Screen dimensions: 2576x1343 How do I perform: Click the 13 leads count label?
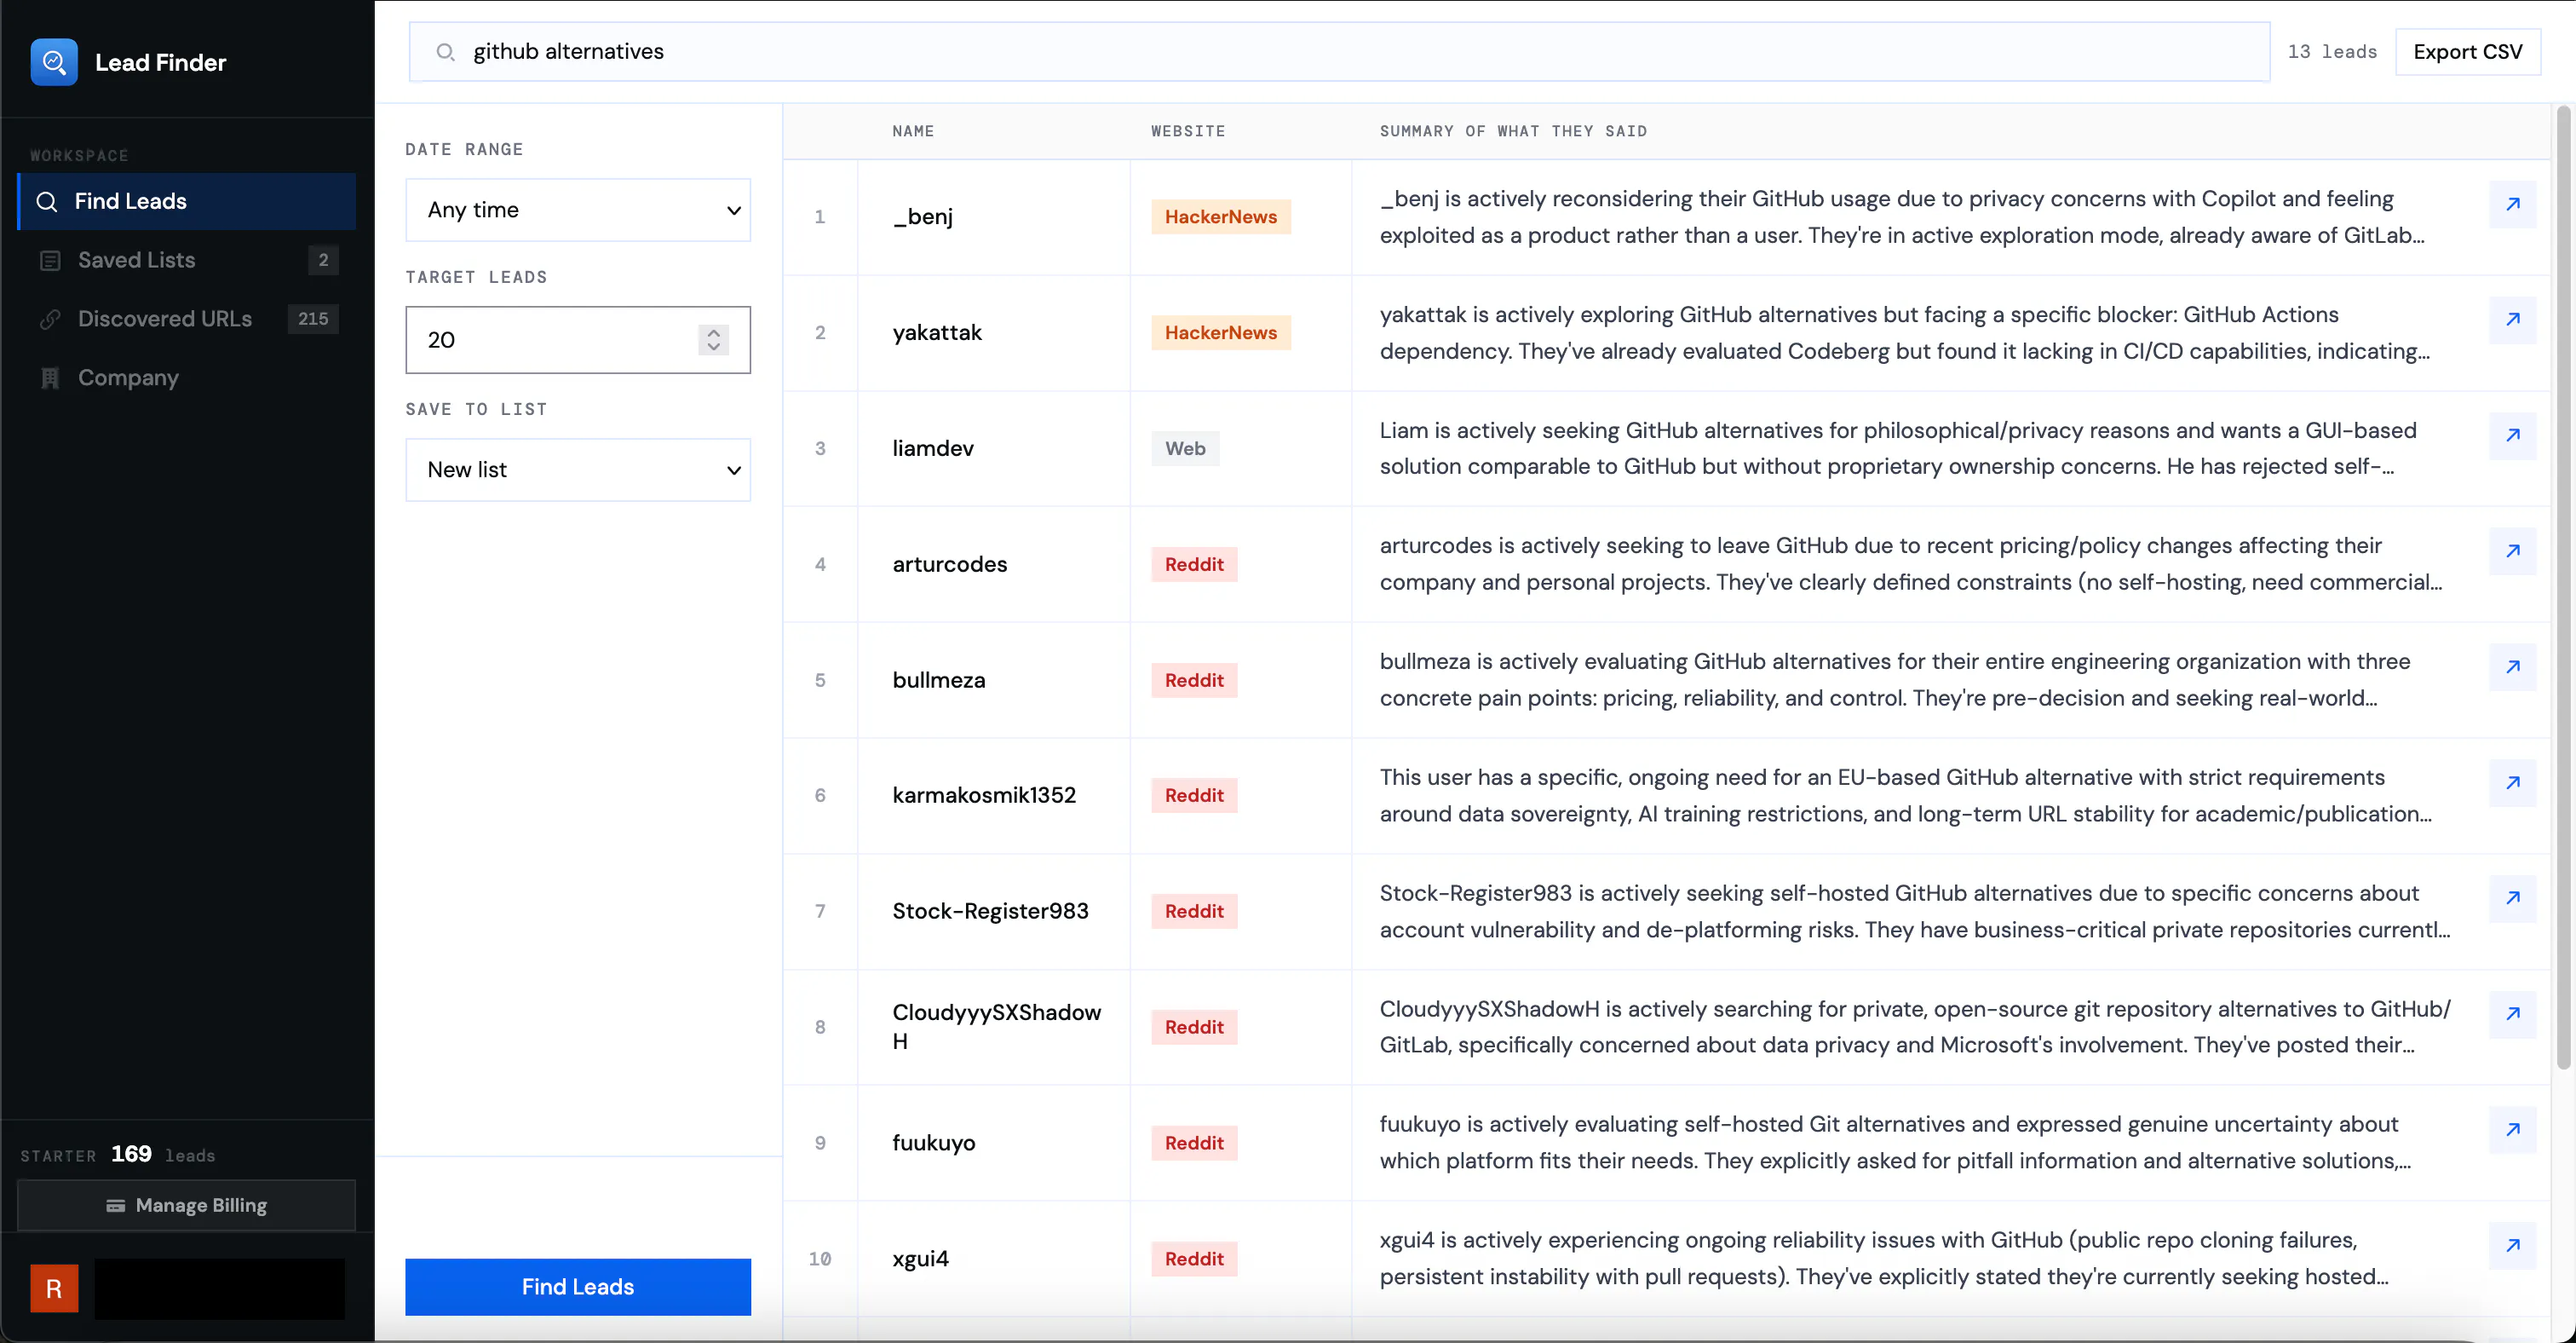2332,52
